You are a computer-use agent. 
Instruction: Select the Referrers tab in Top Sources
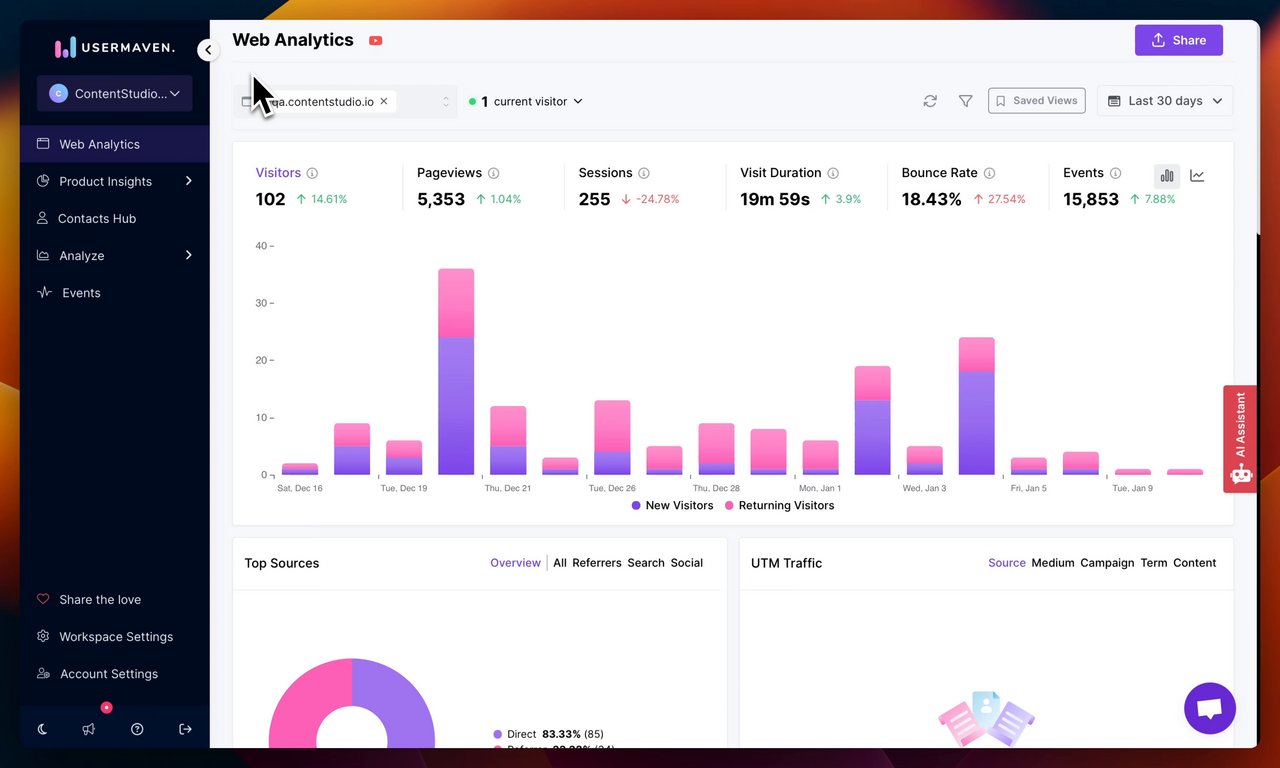pyautogui.click(x=597, y=563)
